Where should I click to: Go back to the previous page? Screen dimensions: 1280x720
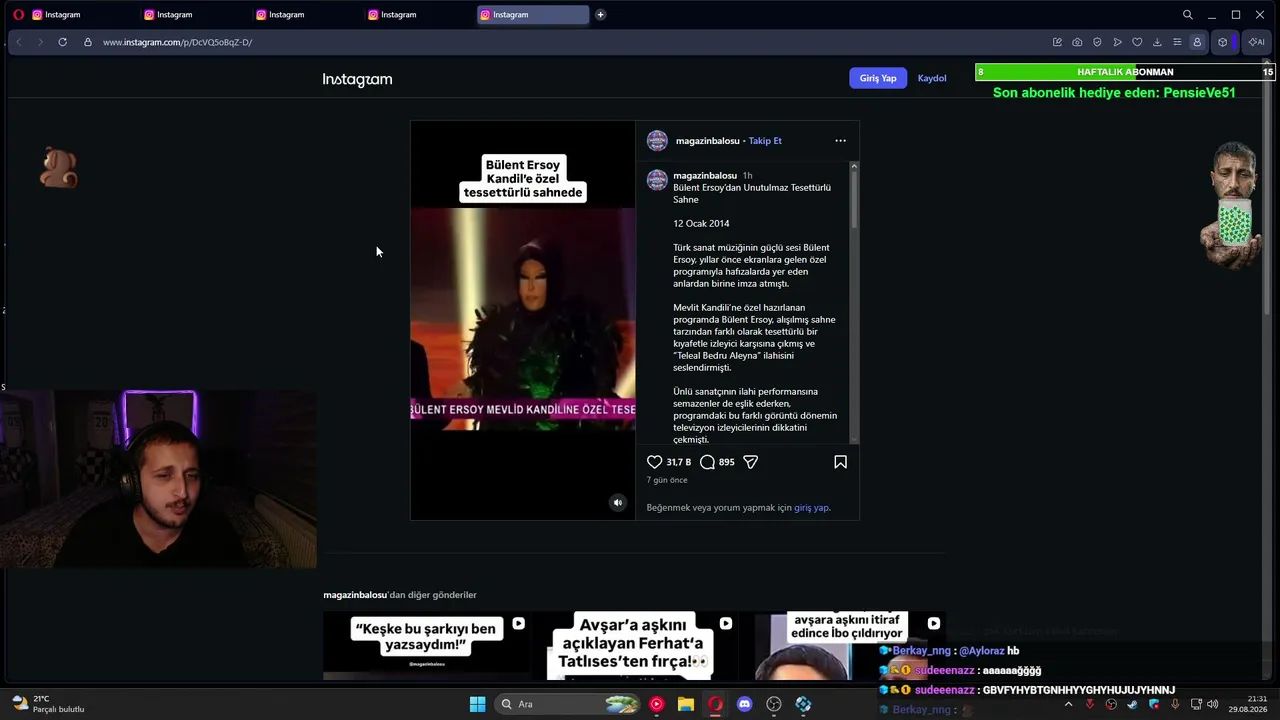18,42
